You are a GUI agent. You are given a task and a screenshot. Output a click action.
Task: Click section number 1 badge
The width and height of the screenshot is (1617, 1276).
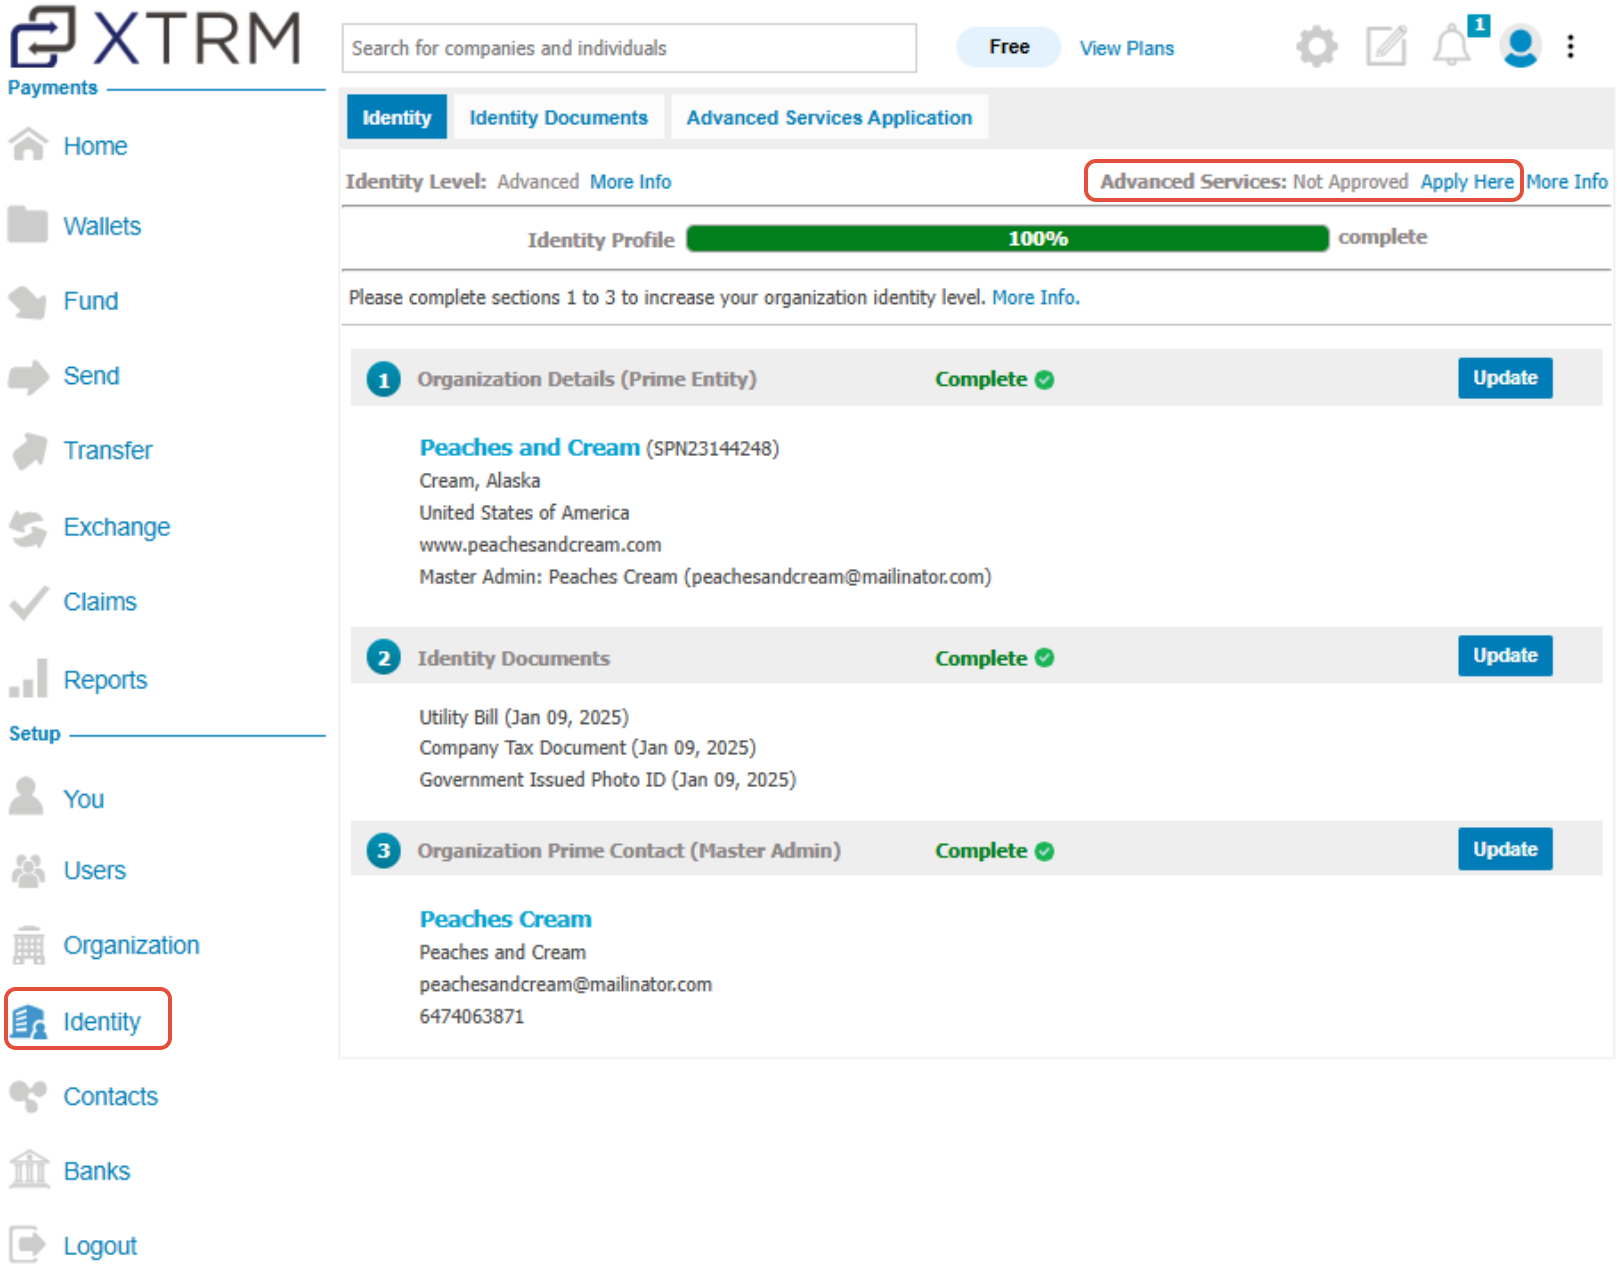383,380
